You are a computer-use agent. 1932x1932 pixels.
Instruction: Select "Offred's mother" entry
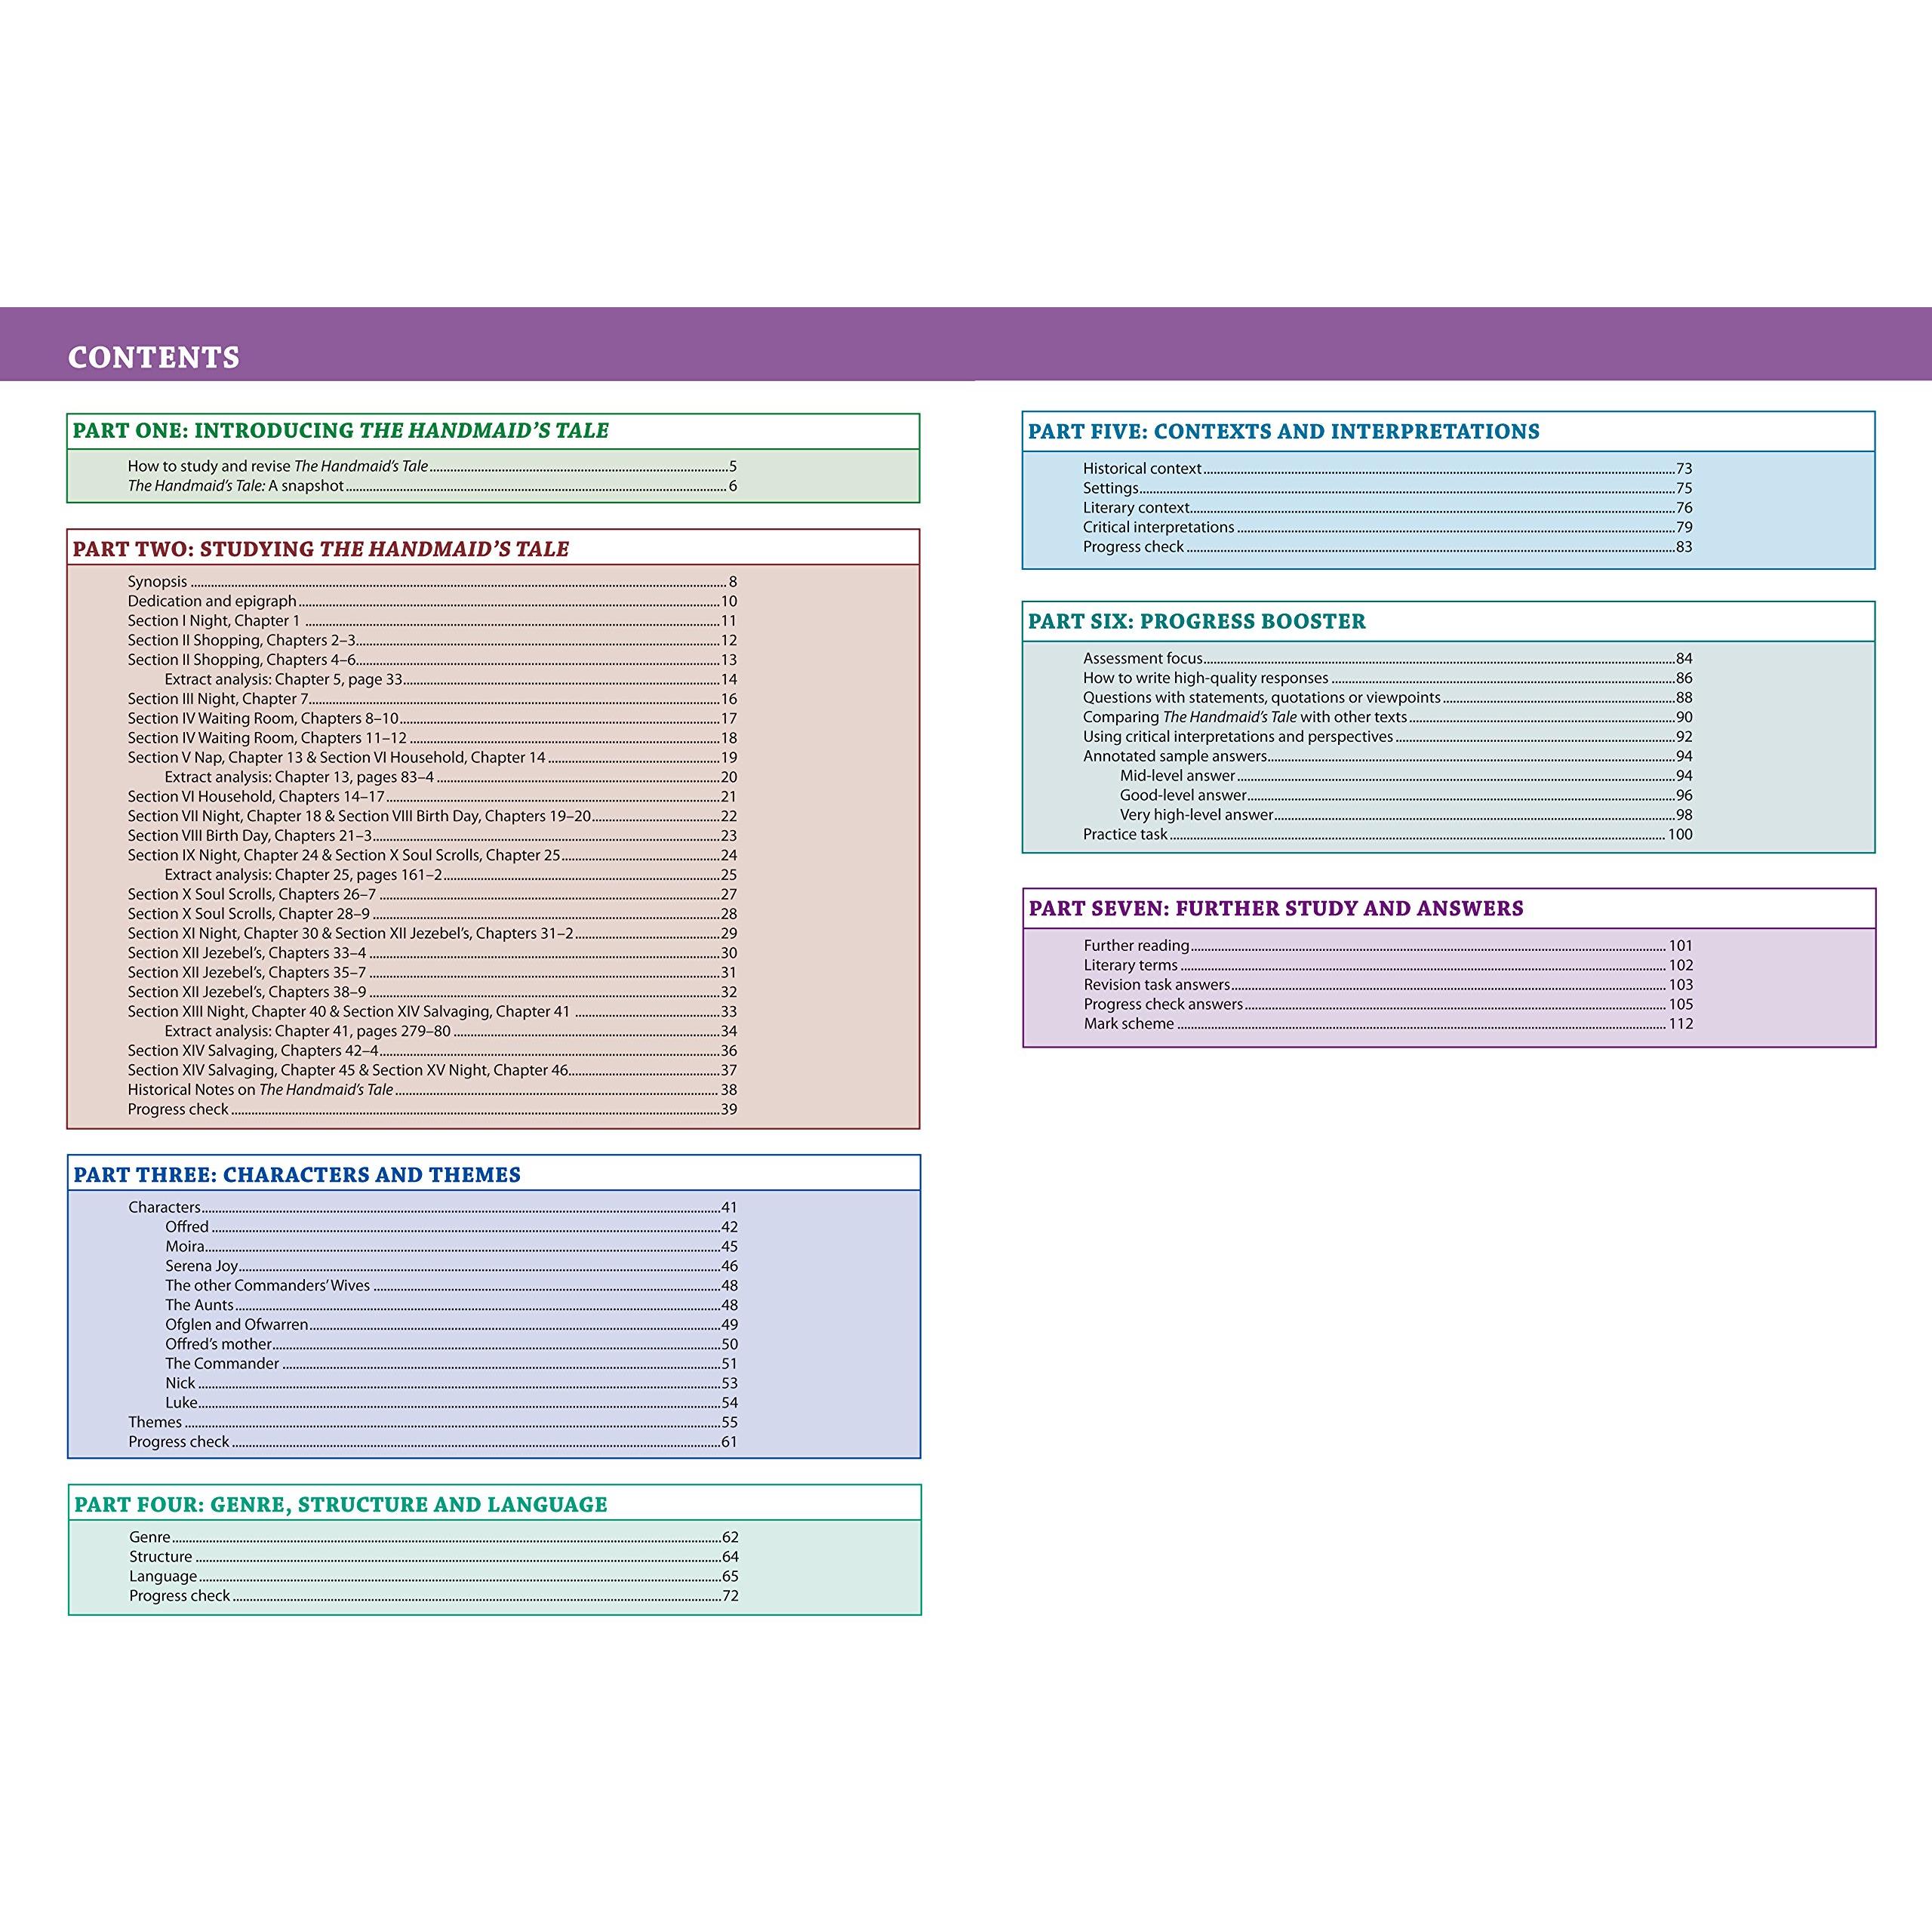click(452, 1344)
